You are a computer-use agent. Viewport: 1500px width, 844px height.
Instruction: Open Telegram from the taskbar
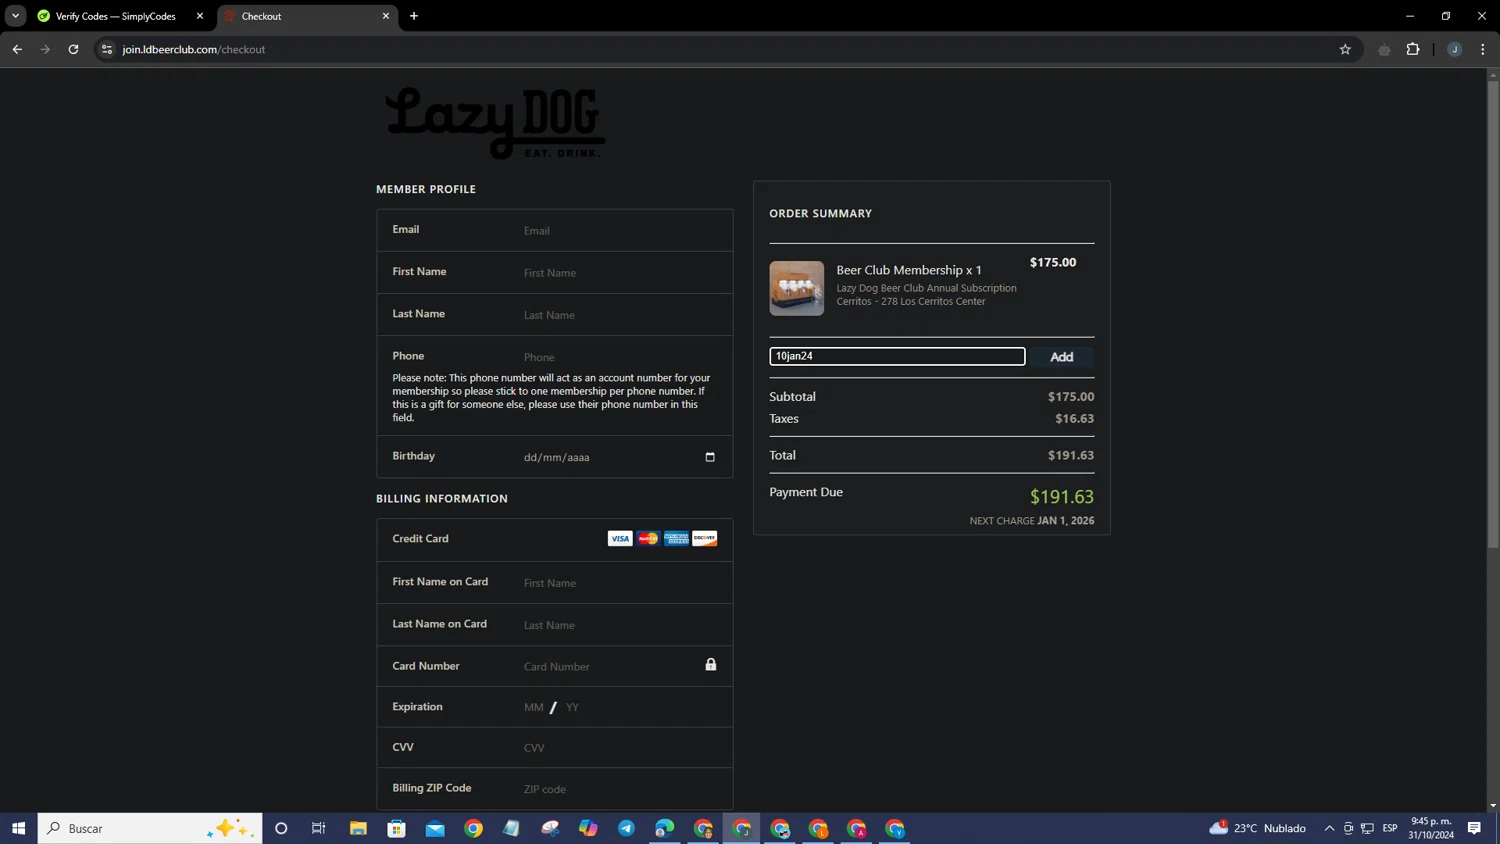tap(626, 828)
